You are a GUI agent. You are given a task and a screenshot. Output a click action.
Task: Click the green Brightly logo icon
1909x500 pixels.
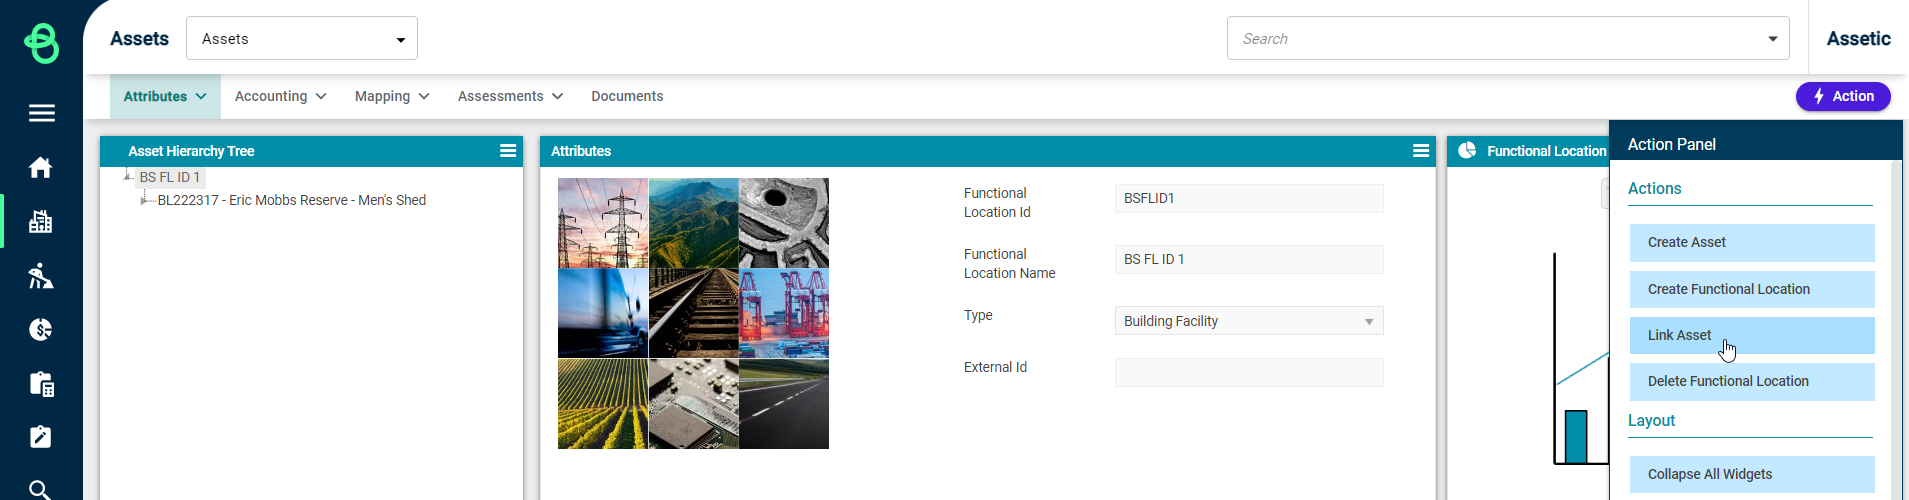(41, 43)
